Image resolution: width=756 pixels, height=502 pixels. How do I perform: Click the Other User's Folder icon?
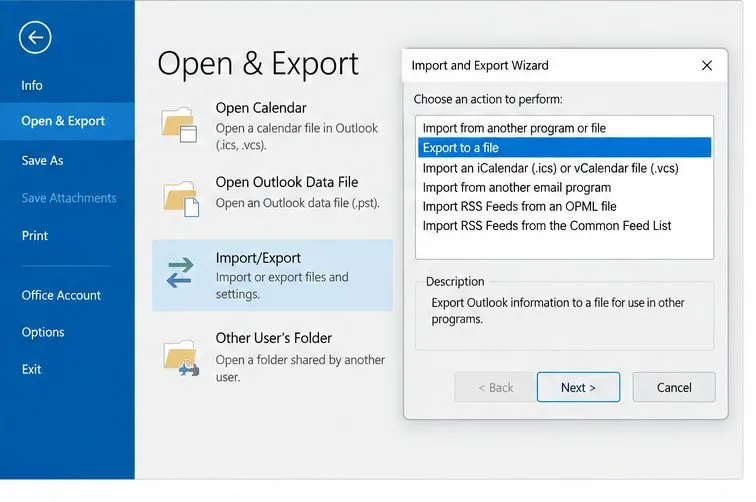(181, 358)
